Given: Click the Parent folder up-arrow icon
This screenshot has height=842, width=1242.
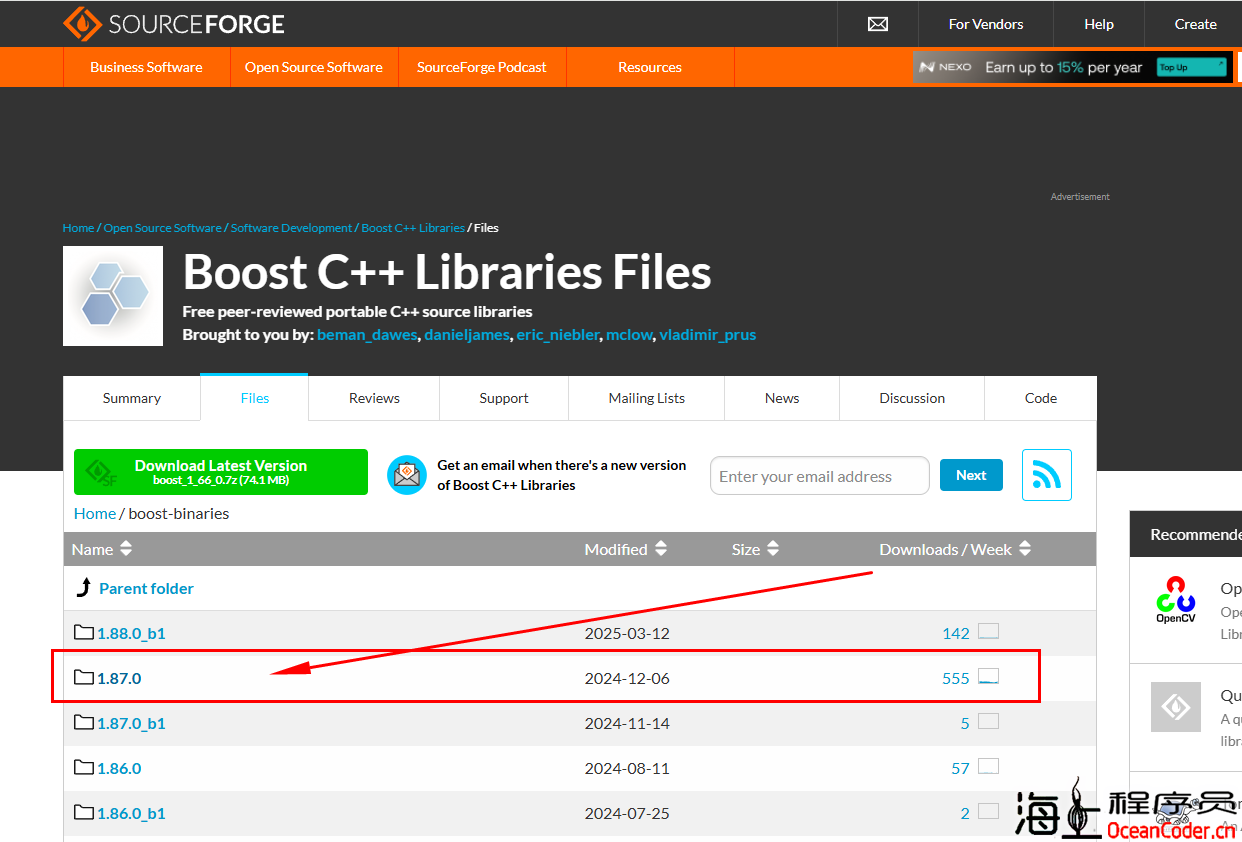Looking at the screenshot, I should pos(84,588).
